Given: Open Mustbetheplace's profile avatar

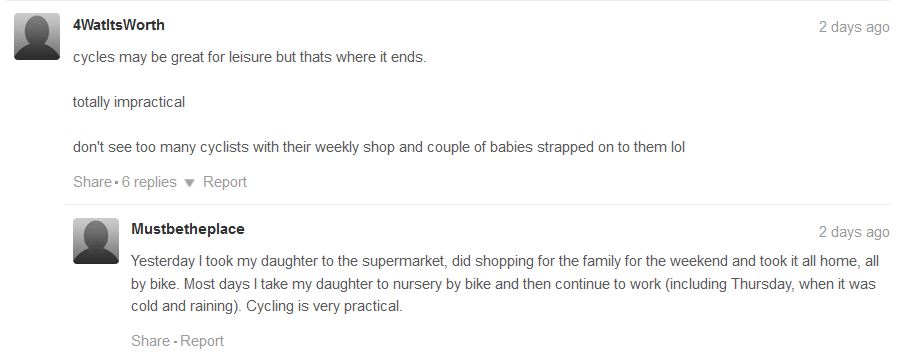Looking at the screenshot, I should point(96,241).
